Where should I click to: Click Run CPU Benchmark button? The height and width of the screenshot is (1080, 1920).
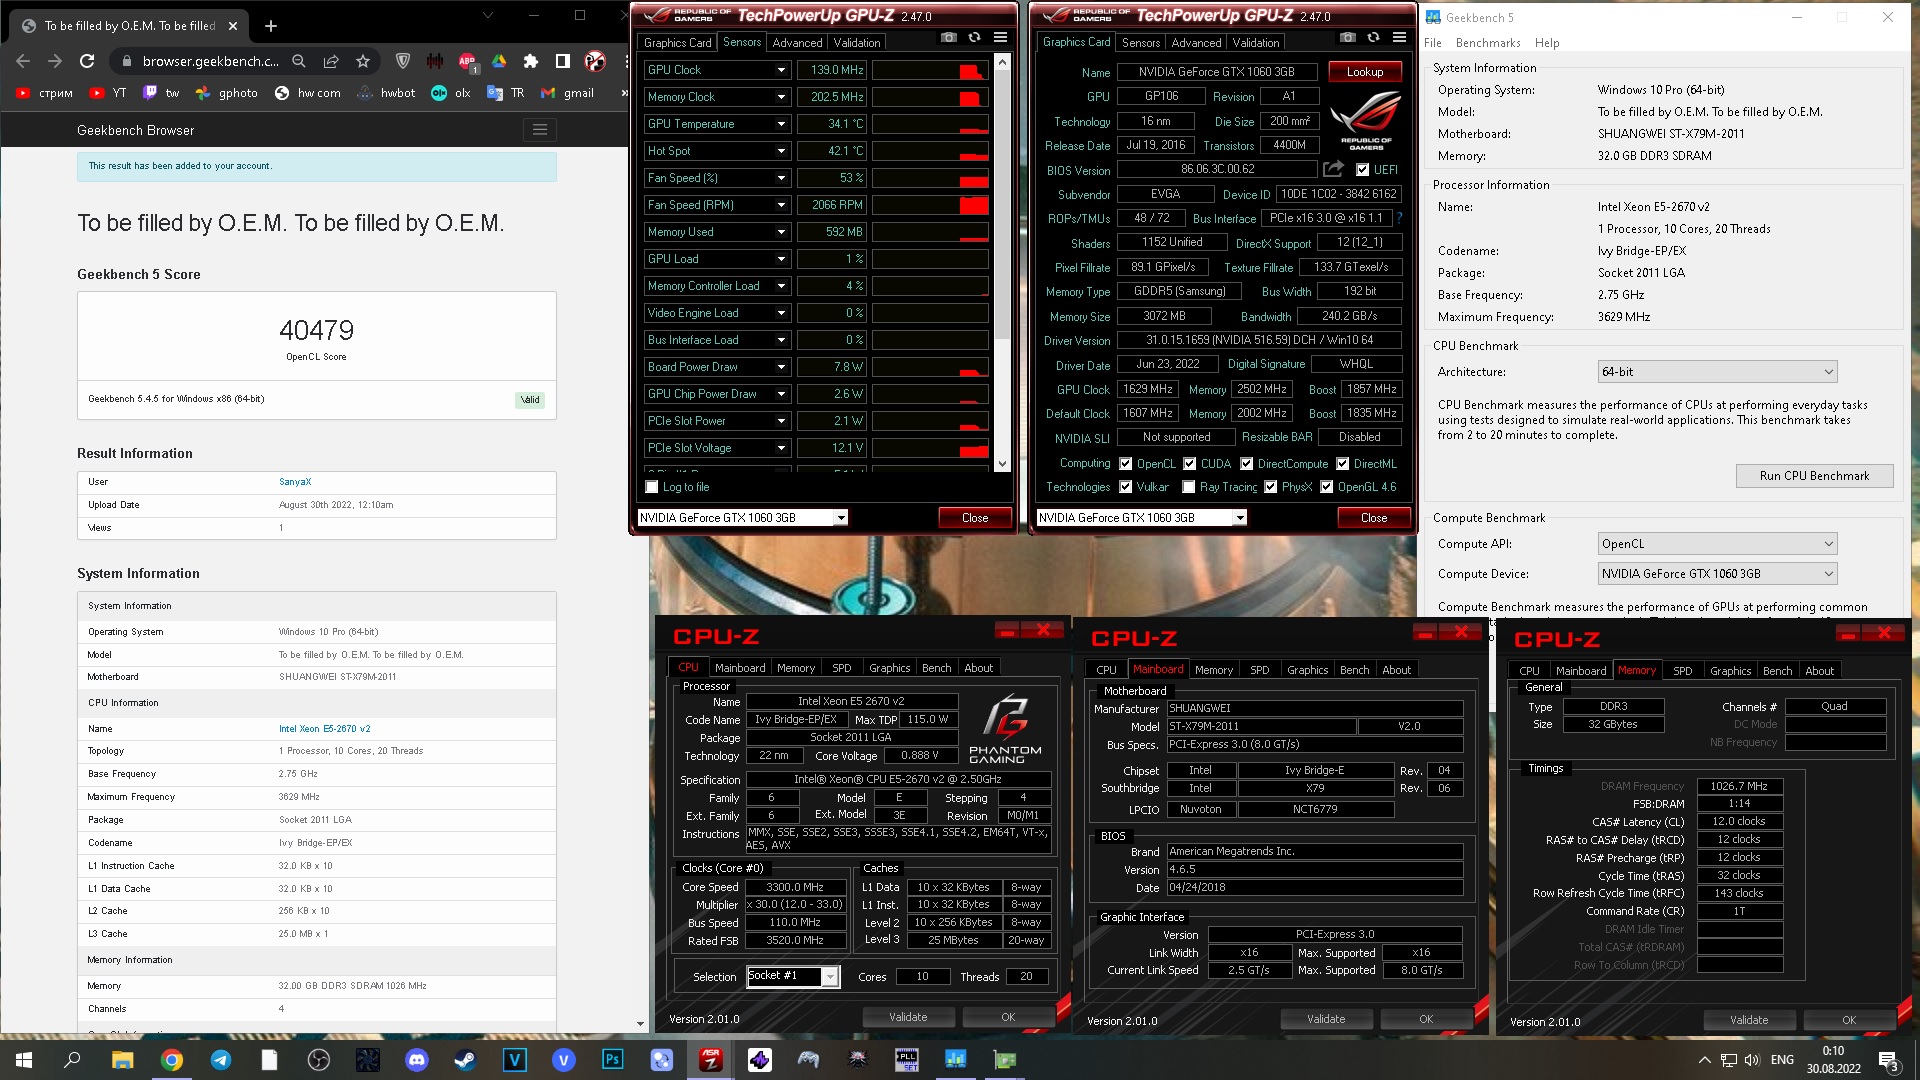tap(1814, 476)
